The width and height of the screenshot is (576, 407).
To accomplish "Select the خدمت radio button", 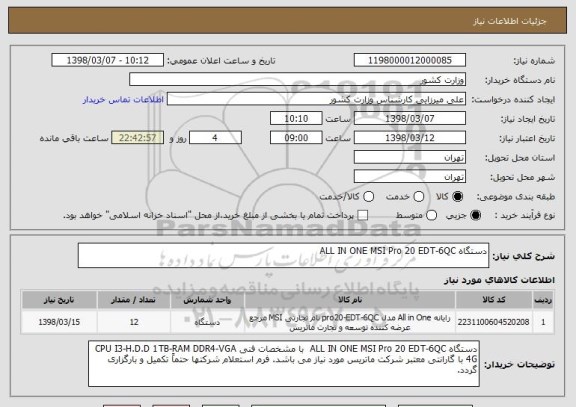I will click(x=419, y=197).
